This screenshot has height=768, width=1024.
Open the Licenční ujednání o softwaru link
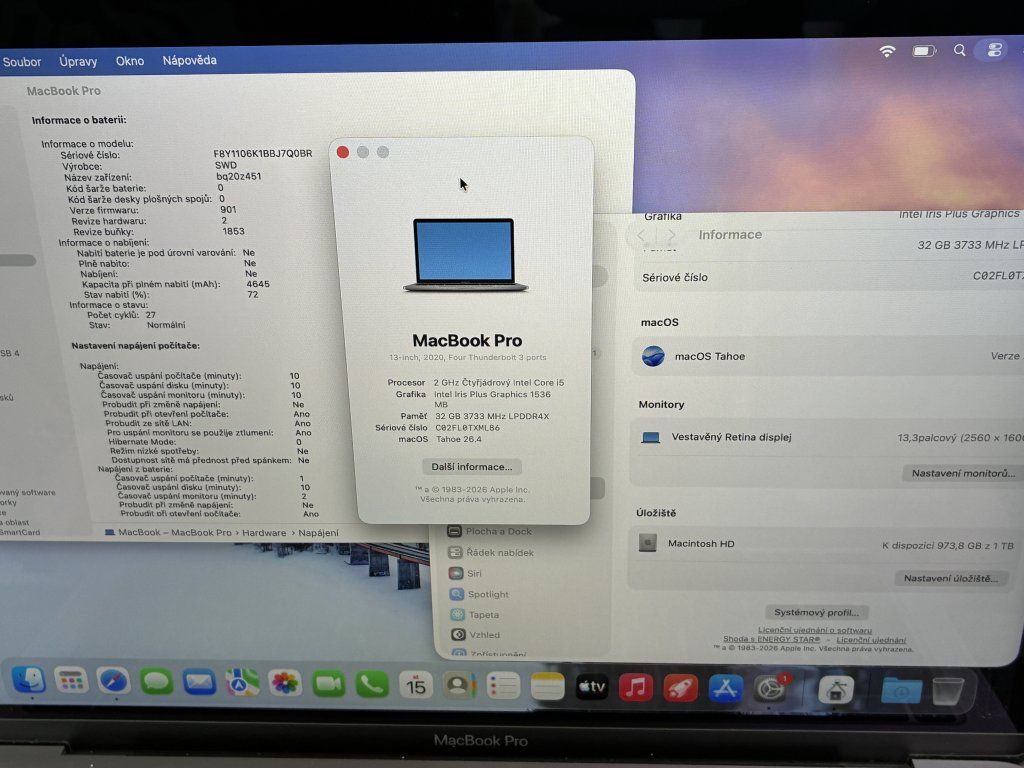click(x=814, y=631)
